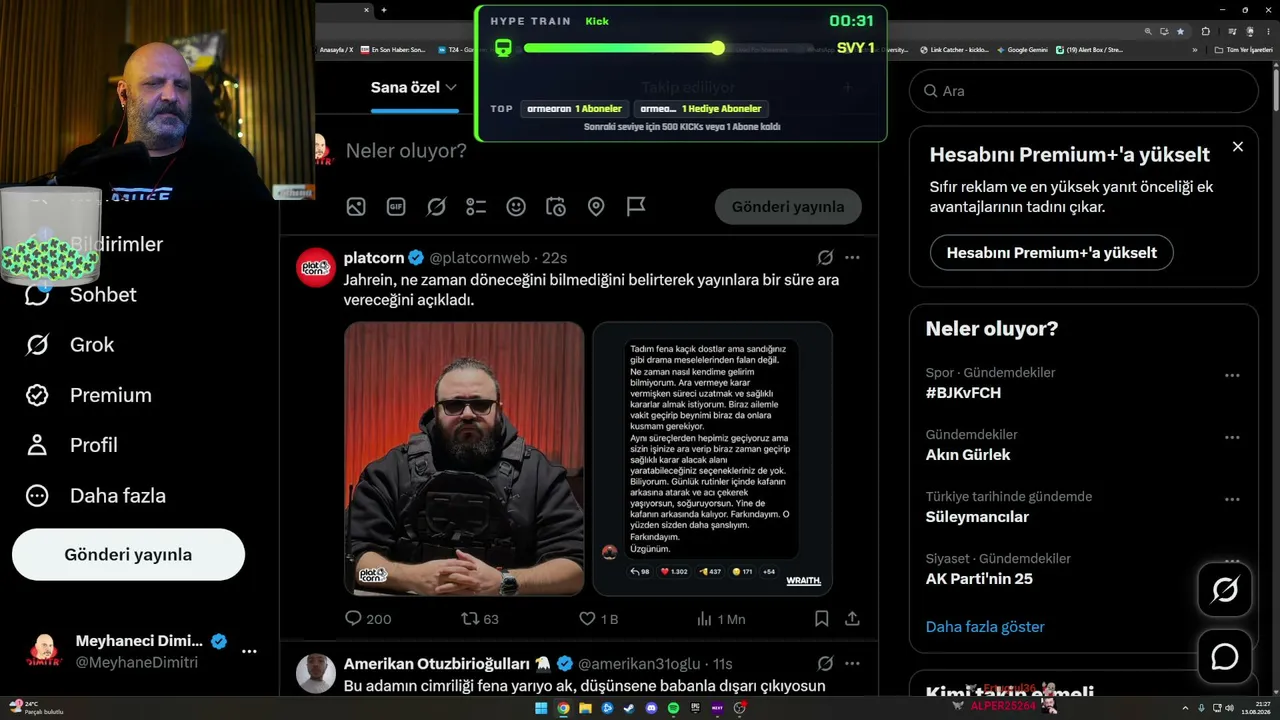This screenshot has height=720, width=1280.
Task: Open more options on platcorn post
Action: 852,257
